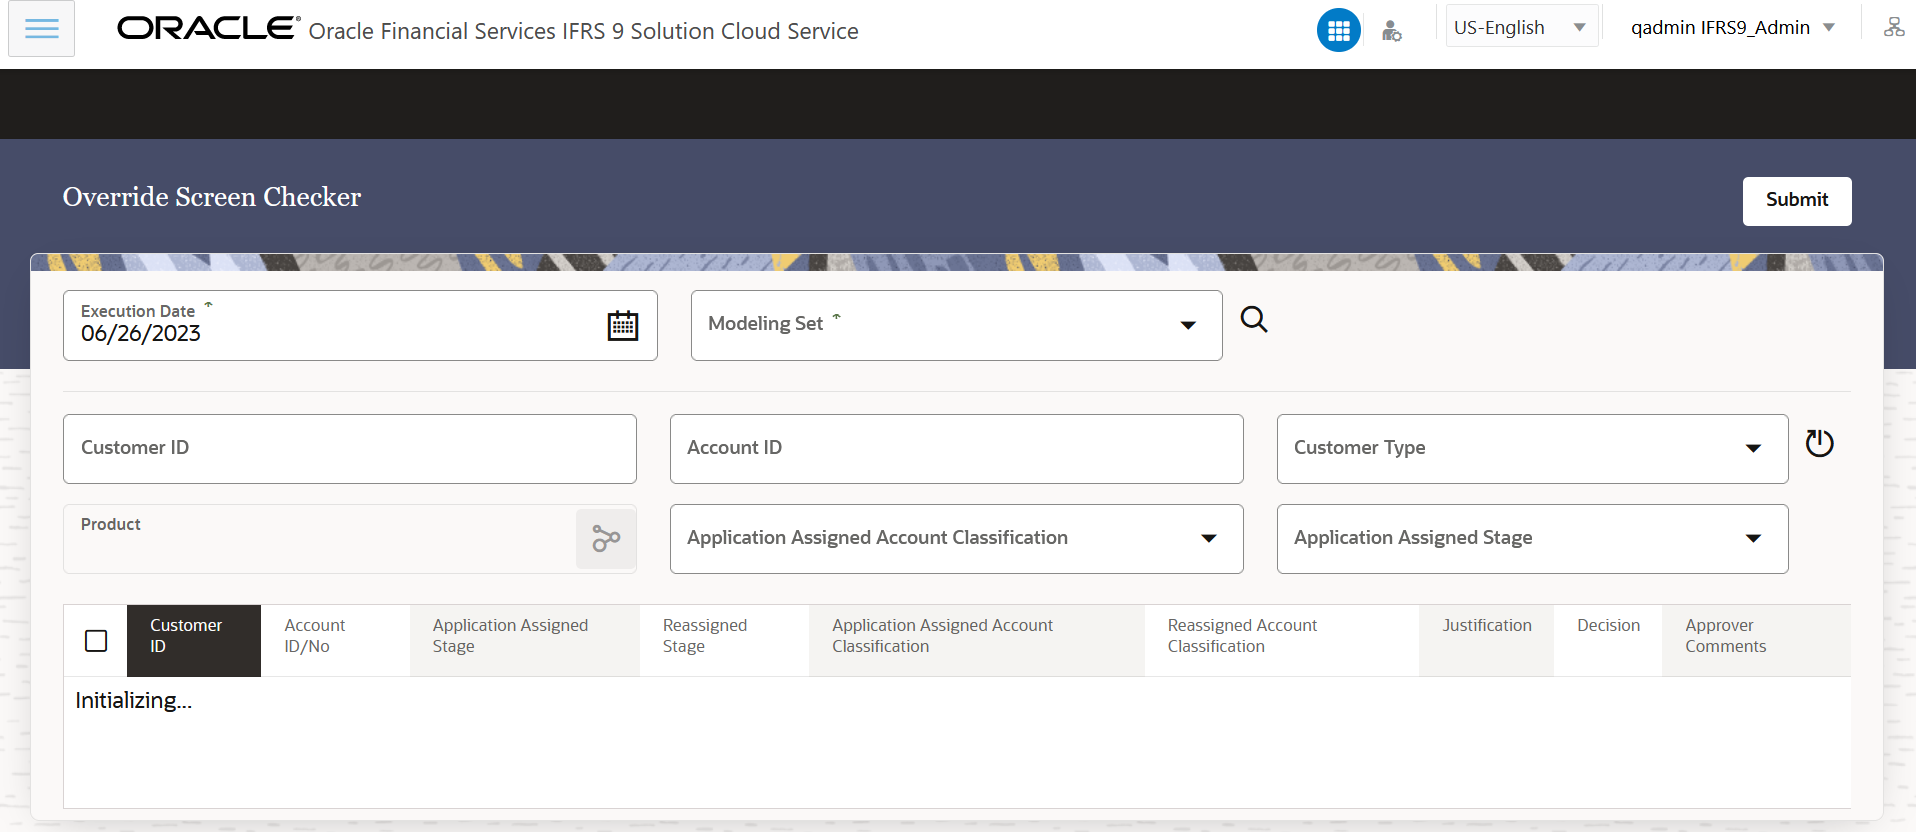
Task: Click the user administration icon in header
Action: 1391,31
